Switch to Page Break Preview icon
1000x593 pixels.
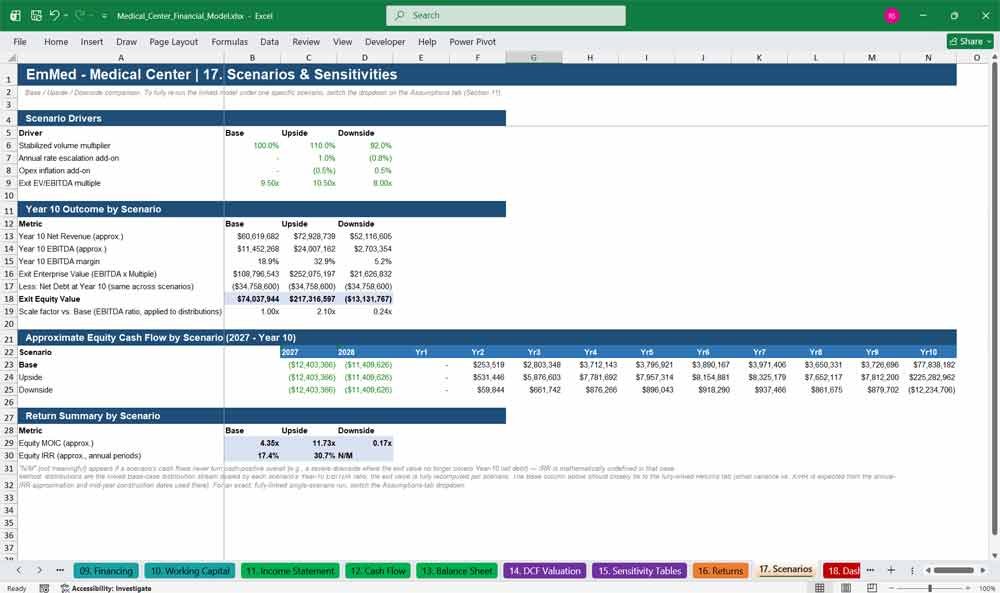(871, 588)
